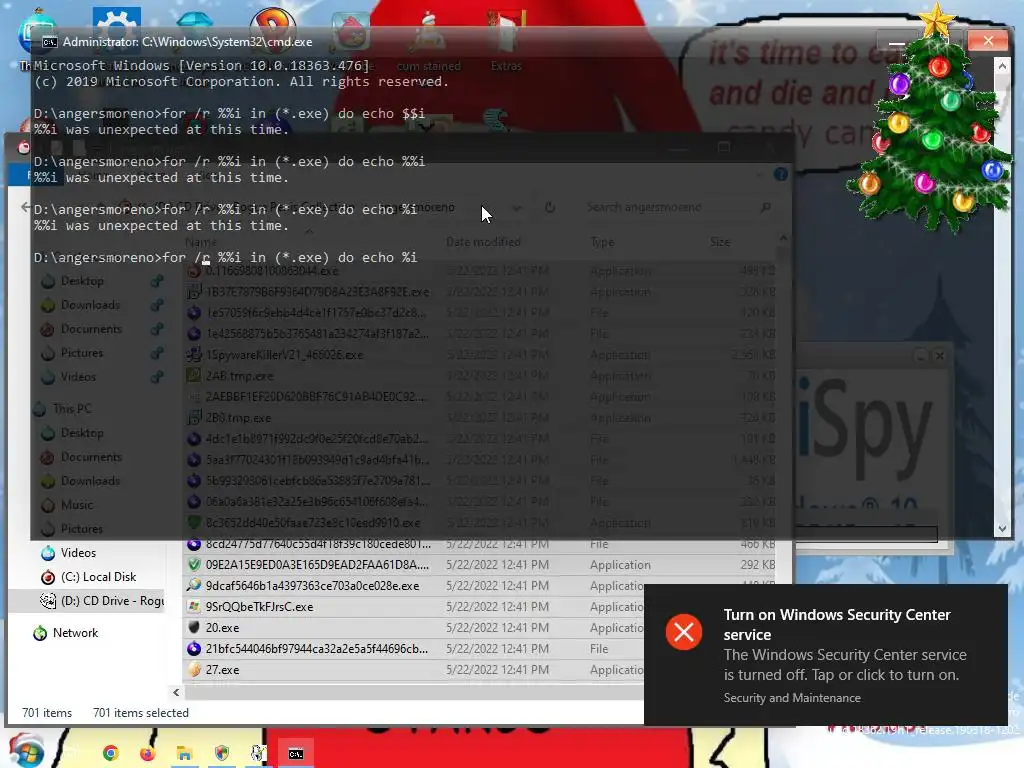Click the left arrow of the horizontal scrollbar

coord(176,692)
